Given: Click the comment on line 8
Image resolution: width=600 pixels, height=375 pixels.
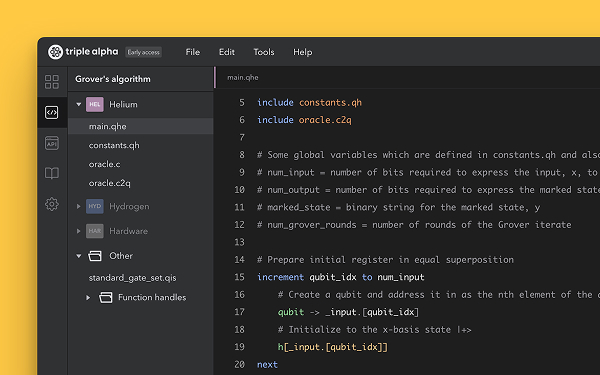Looking at the screenshot, I should [x=428, y=155].
